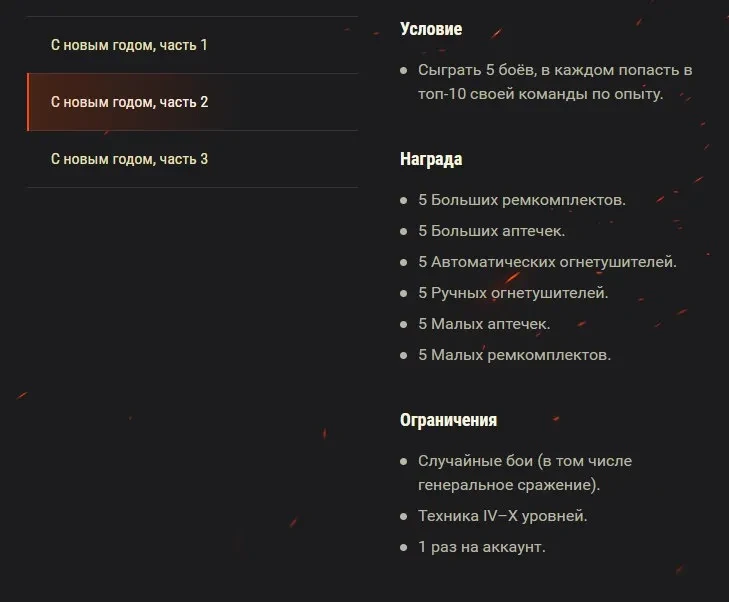
Task: Switch to "С новым годом, часть 3" tab
Action: click(x=129, y=159)
